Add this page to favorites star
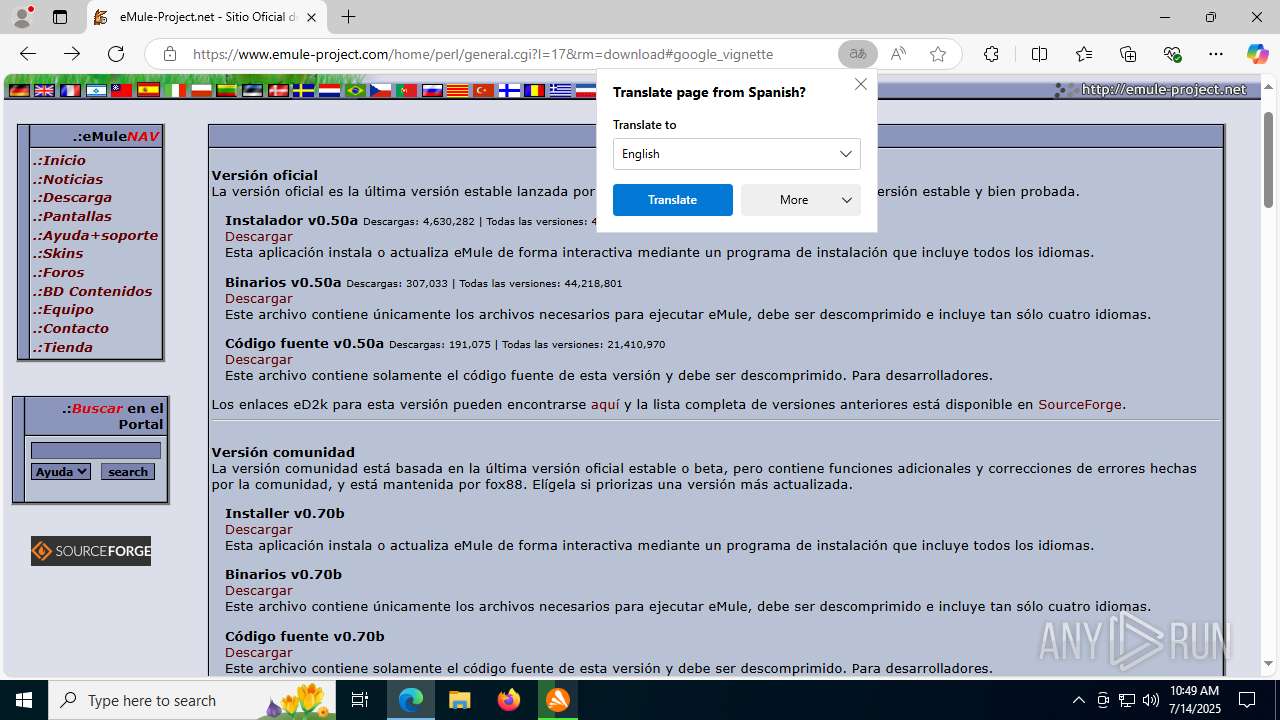Image resolution: width=1280 pixels, height=720 pixels. pyautogui.click(x=937, y=54)
